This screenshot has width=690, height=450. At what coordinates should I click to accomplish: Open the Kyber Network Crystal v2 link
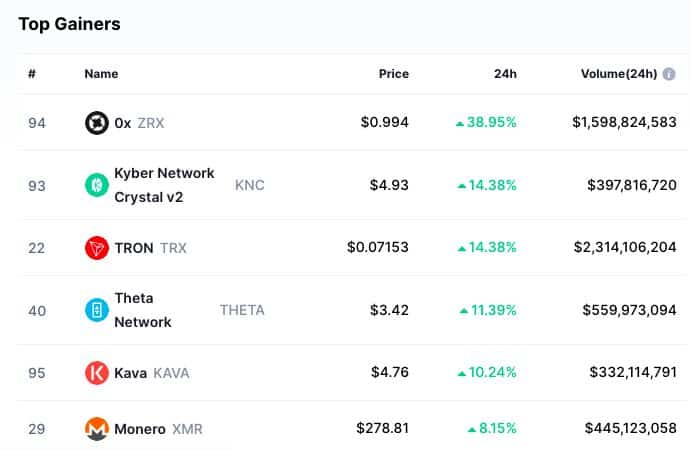point(164,185)
